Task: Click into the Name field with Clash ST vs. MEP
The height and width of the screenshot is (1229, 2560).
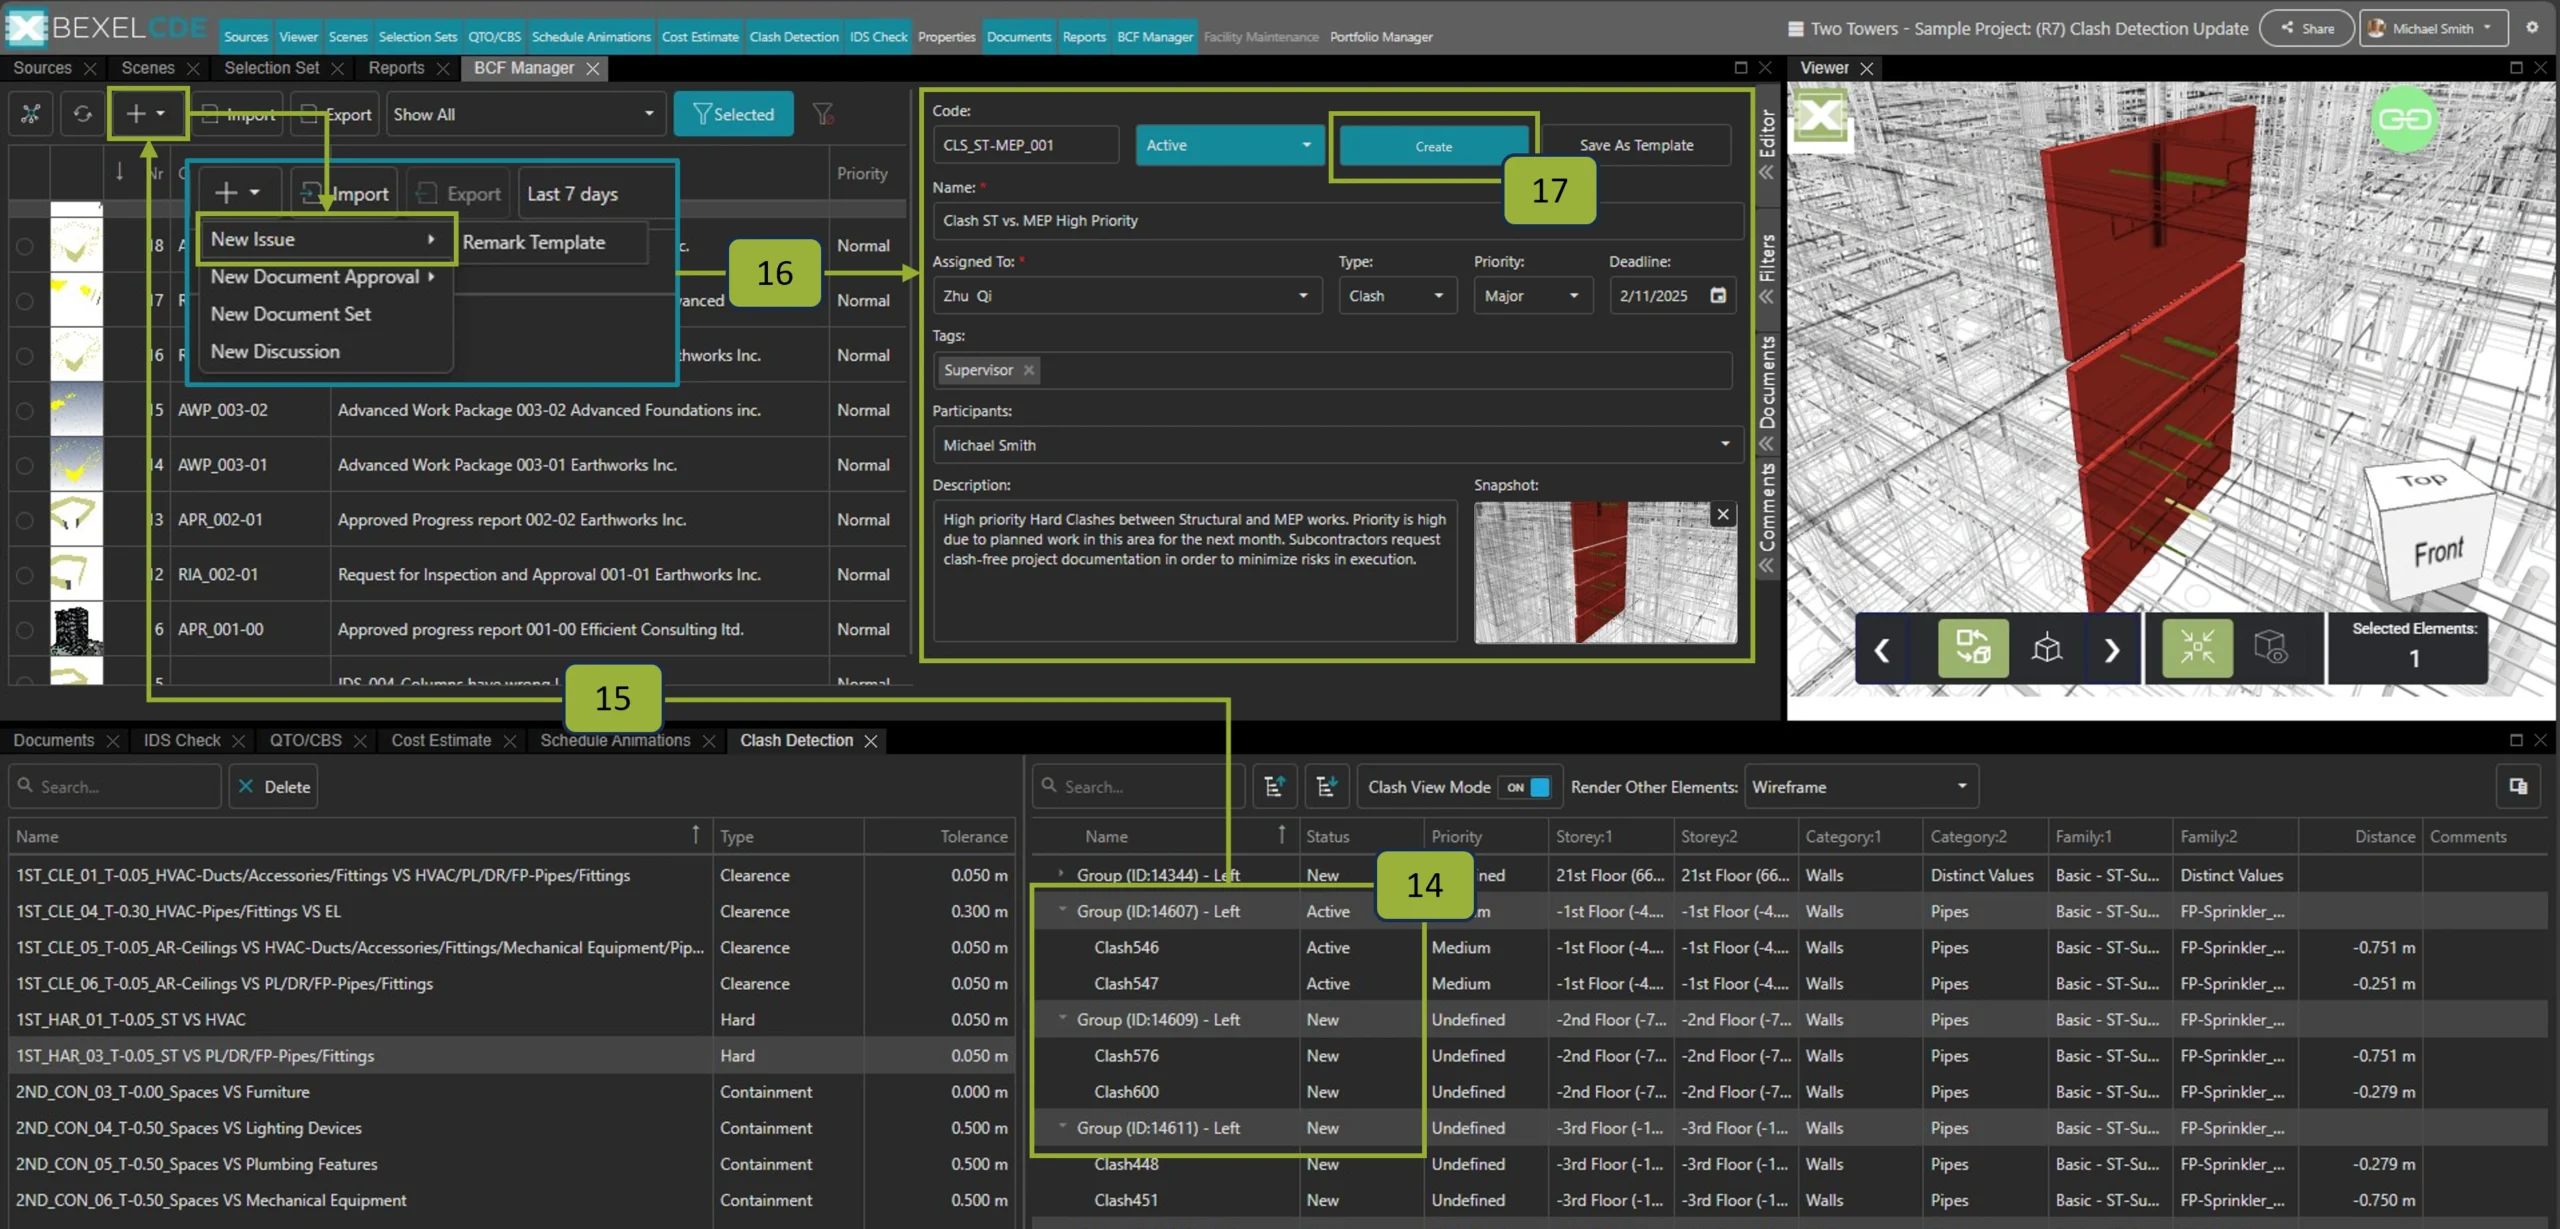Action: [1337, 221]
